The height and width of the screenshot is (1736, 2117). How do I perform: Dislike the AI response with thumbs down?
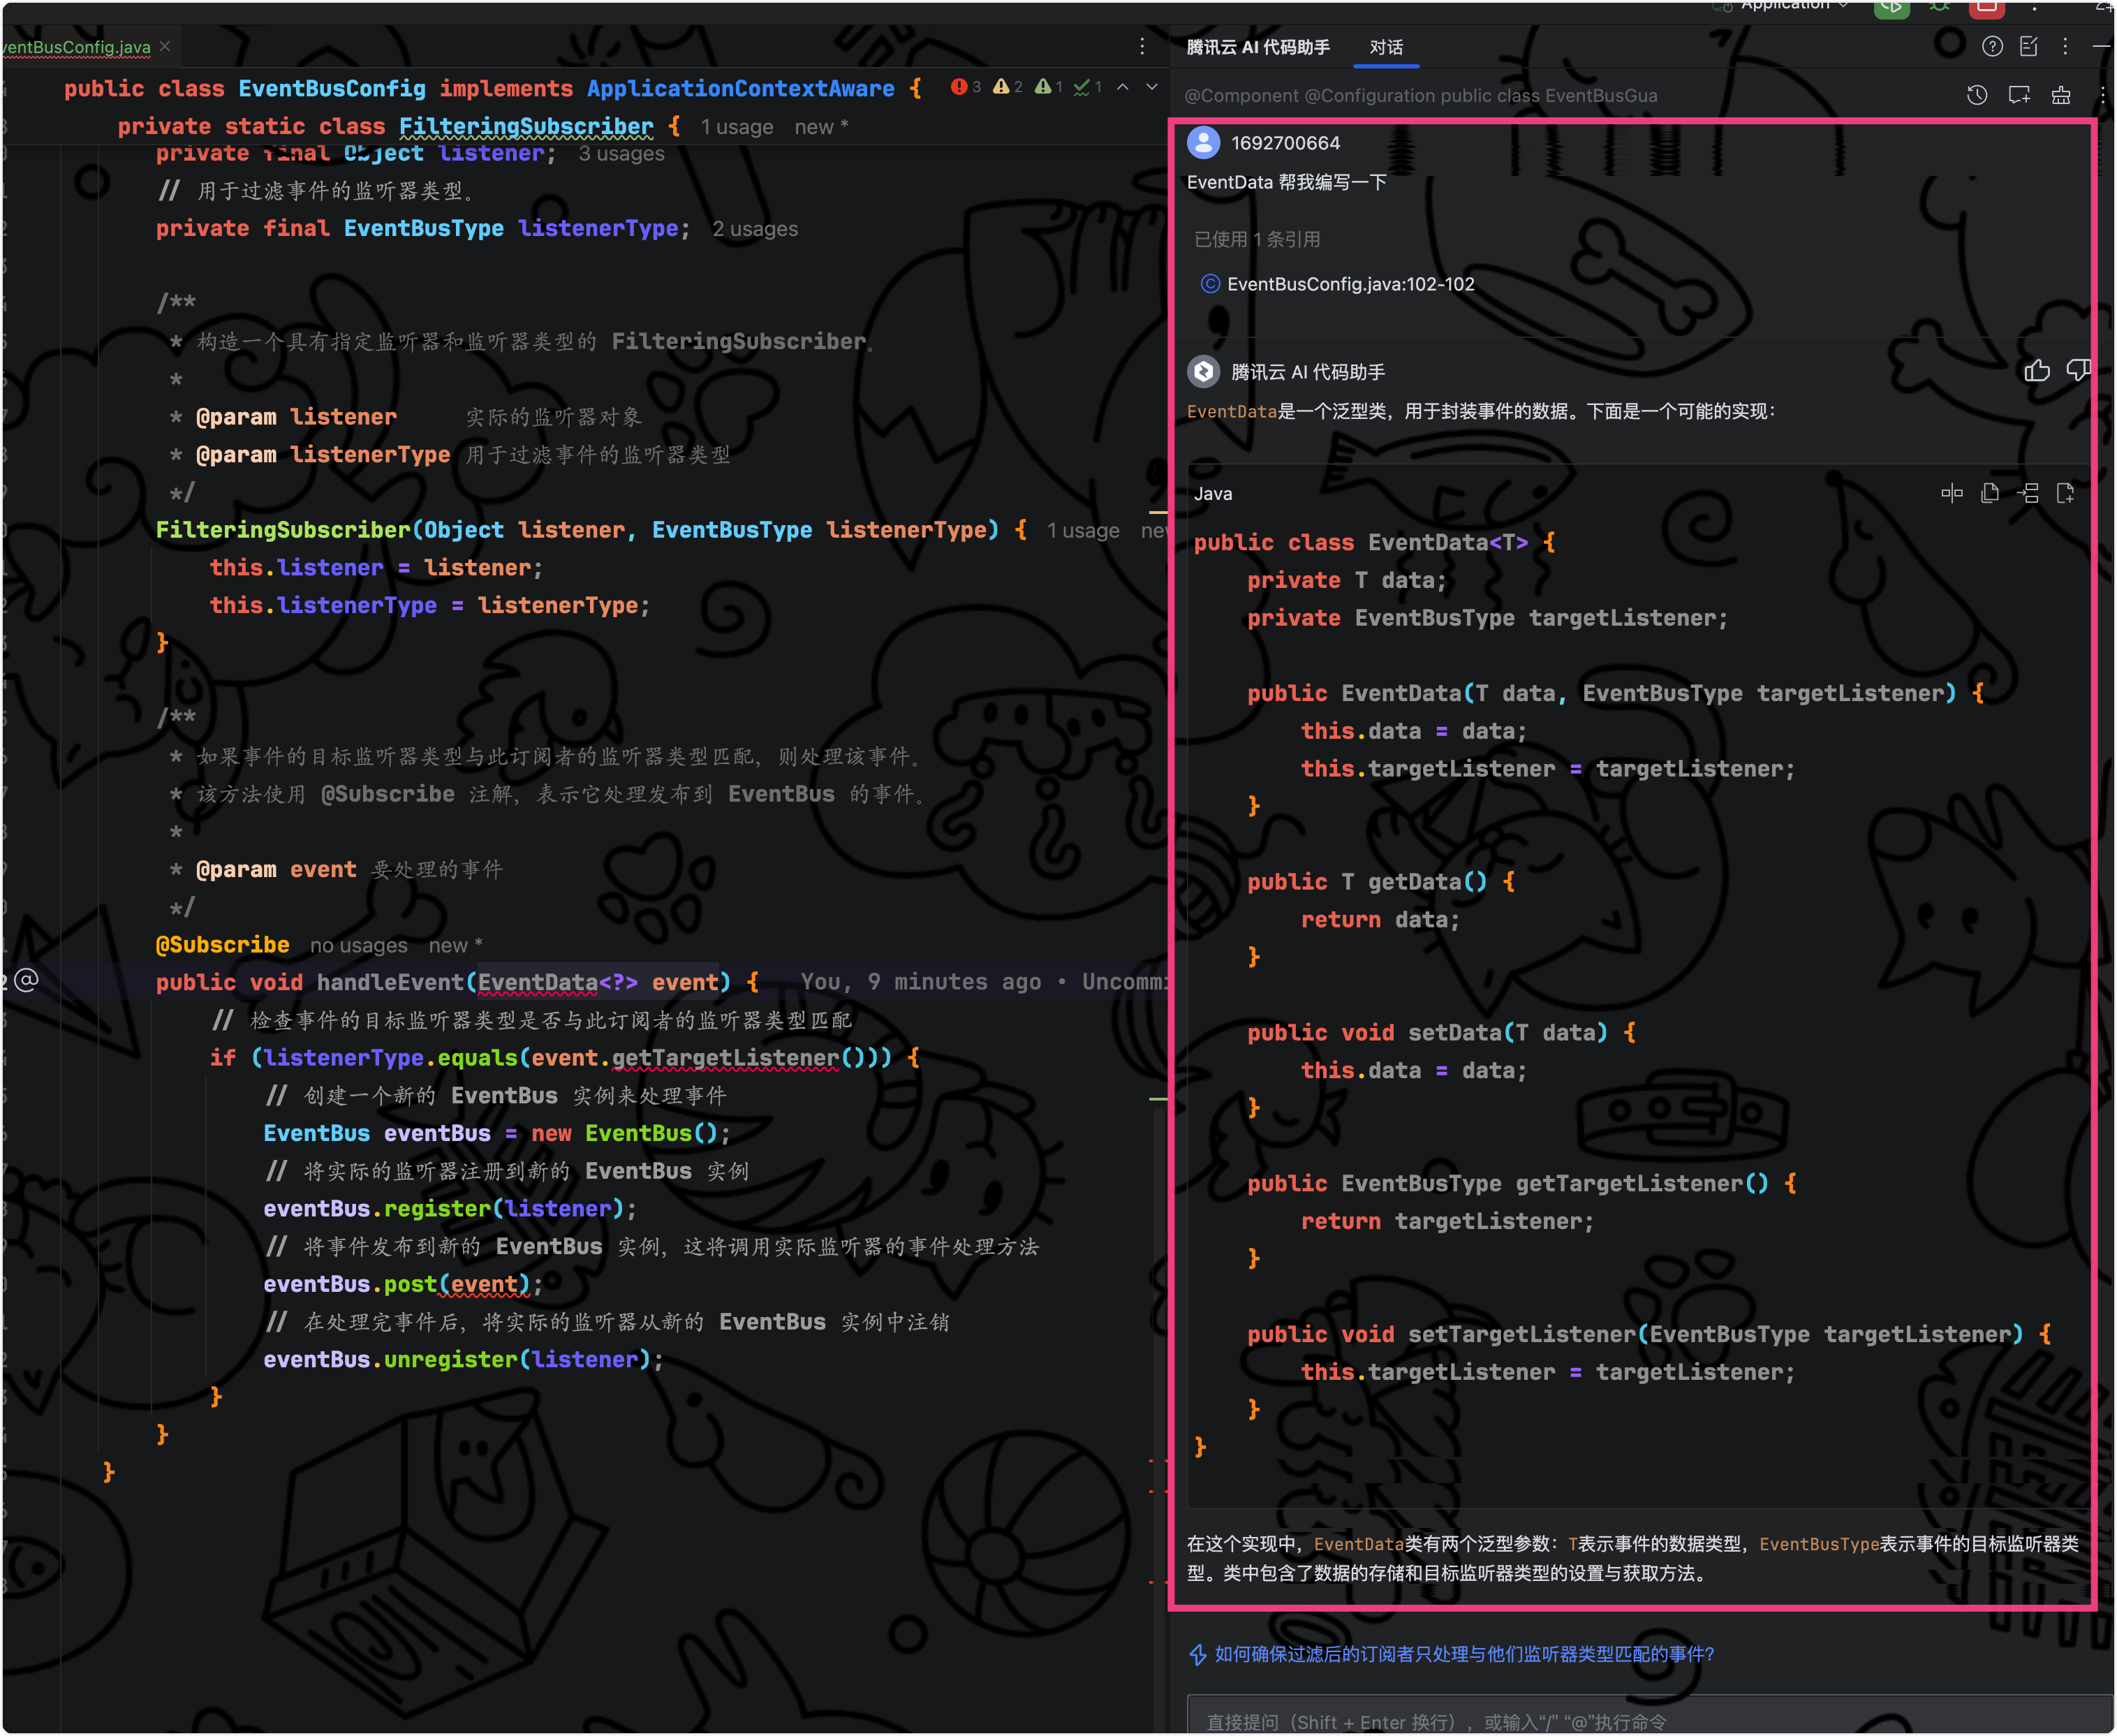click(x=2078, y=371)
